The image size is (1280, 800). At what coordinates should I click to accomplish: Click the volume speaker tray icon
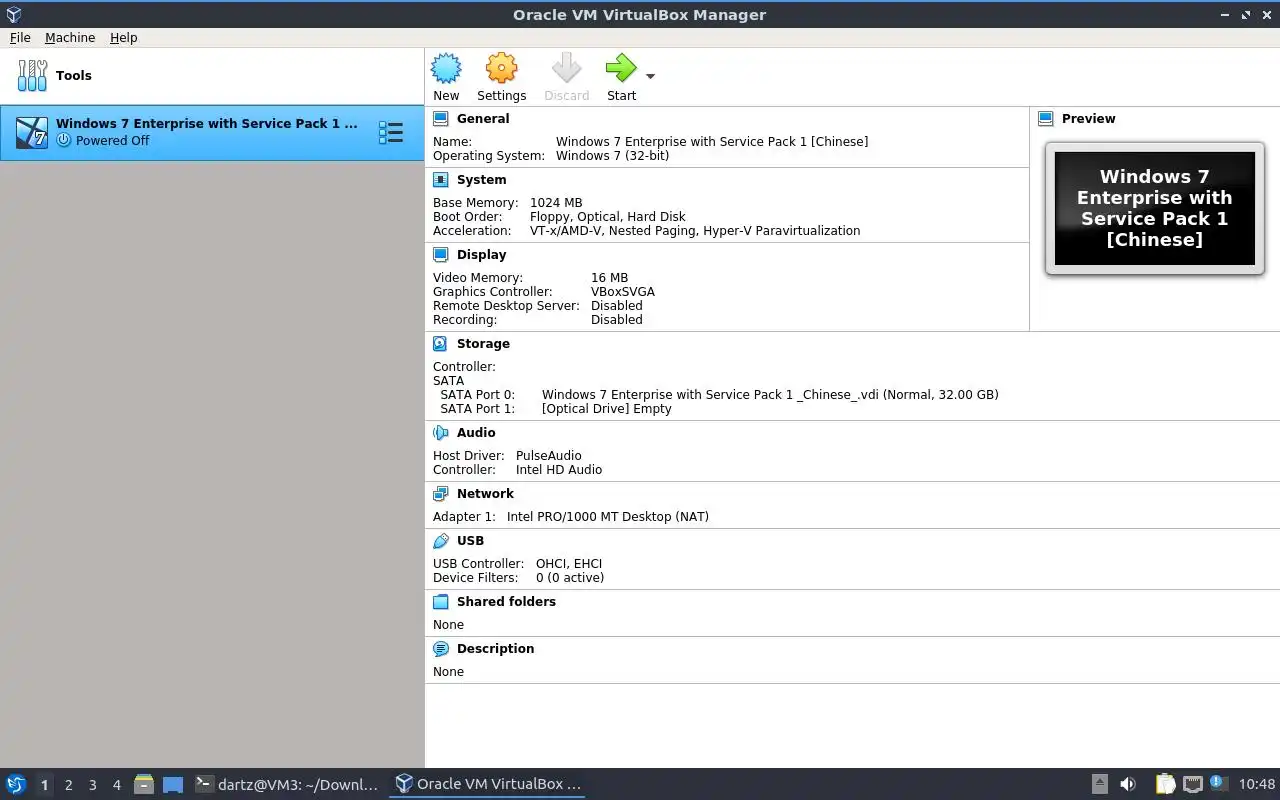[1128, 785]
